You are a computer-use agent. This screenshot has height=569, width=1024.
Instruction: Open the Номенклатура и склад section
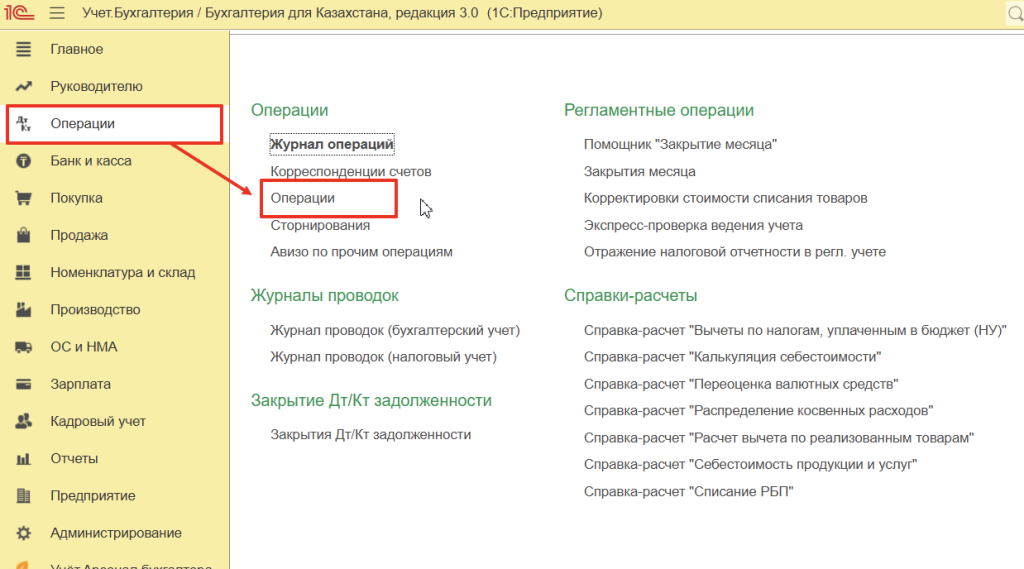point(122,272)
